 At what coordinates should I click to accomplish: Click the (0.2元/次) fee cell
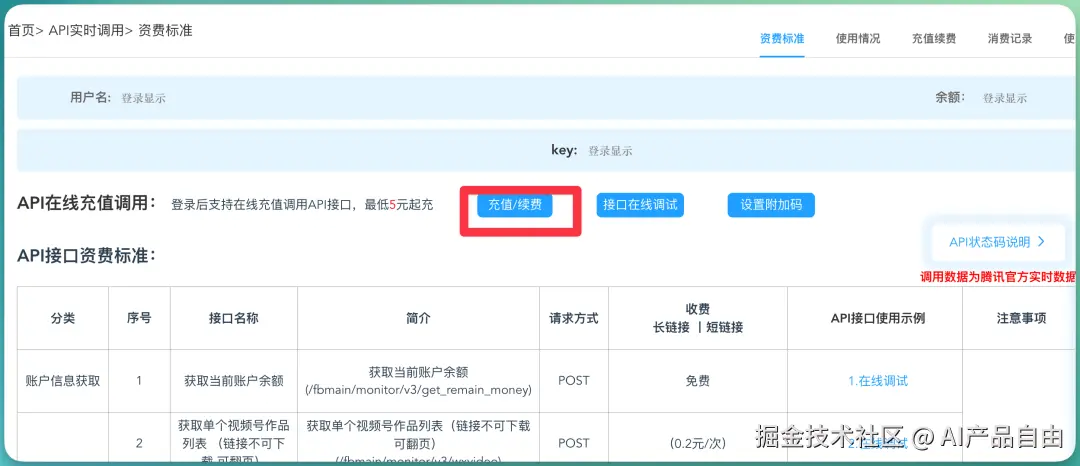[698, 439]
